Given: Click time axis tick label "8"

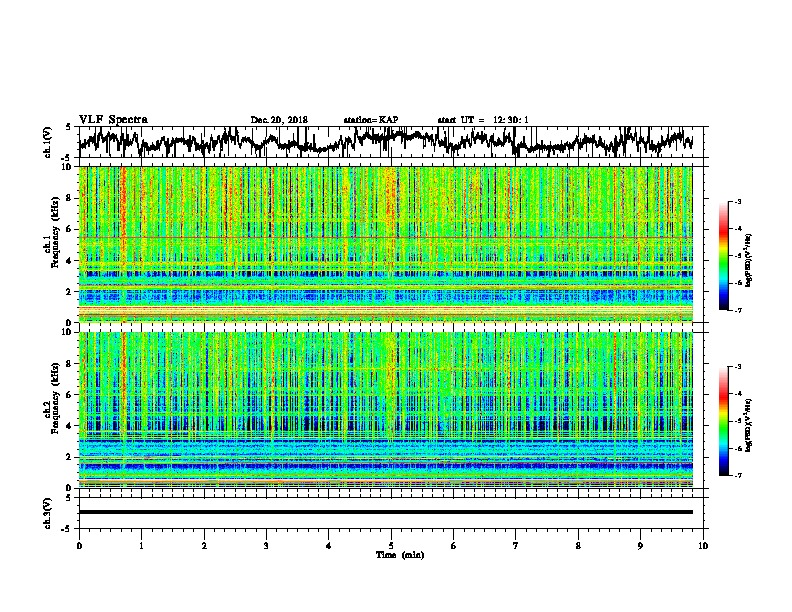Looking at the screenshot, I should tap(578, 545).
